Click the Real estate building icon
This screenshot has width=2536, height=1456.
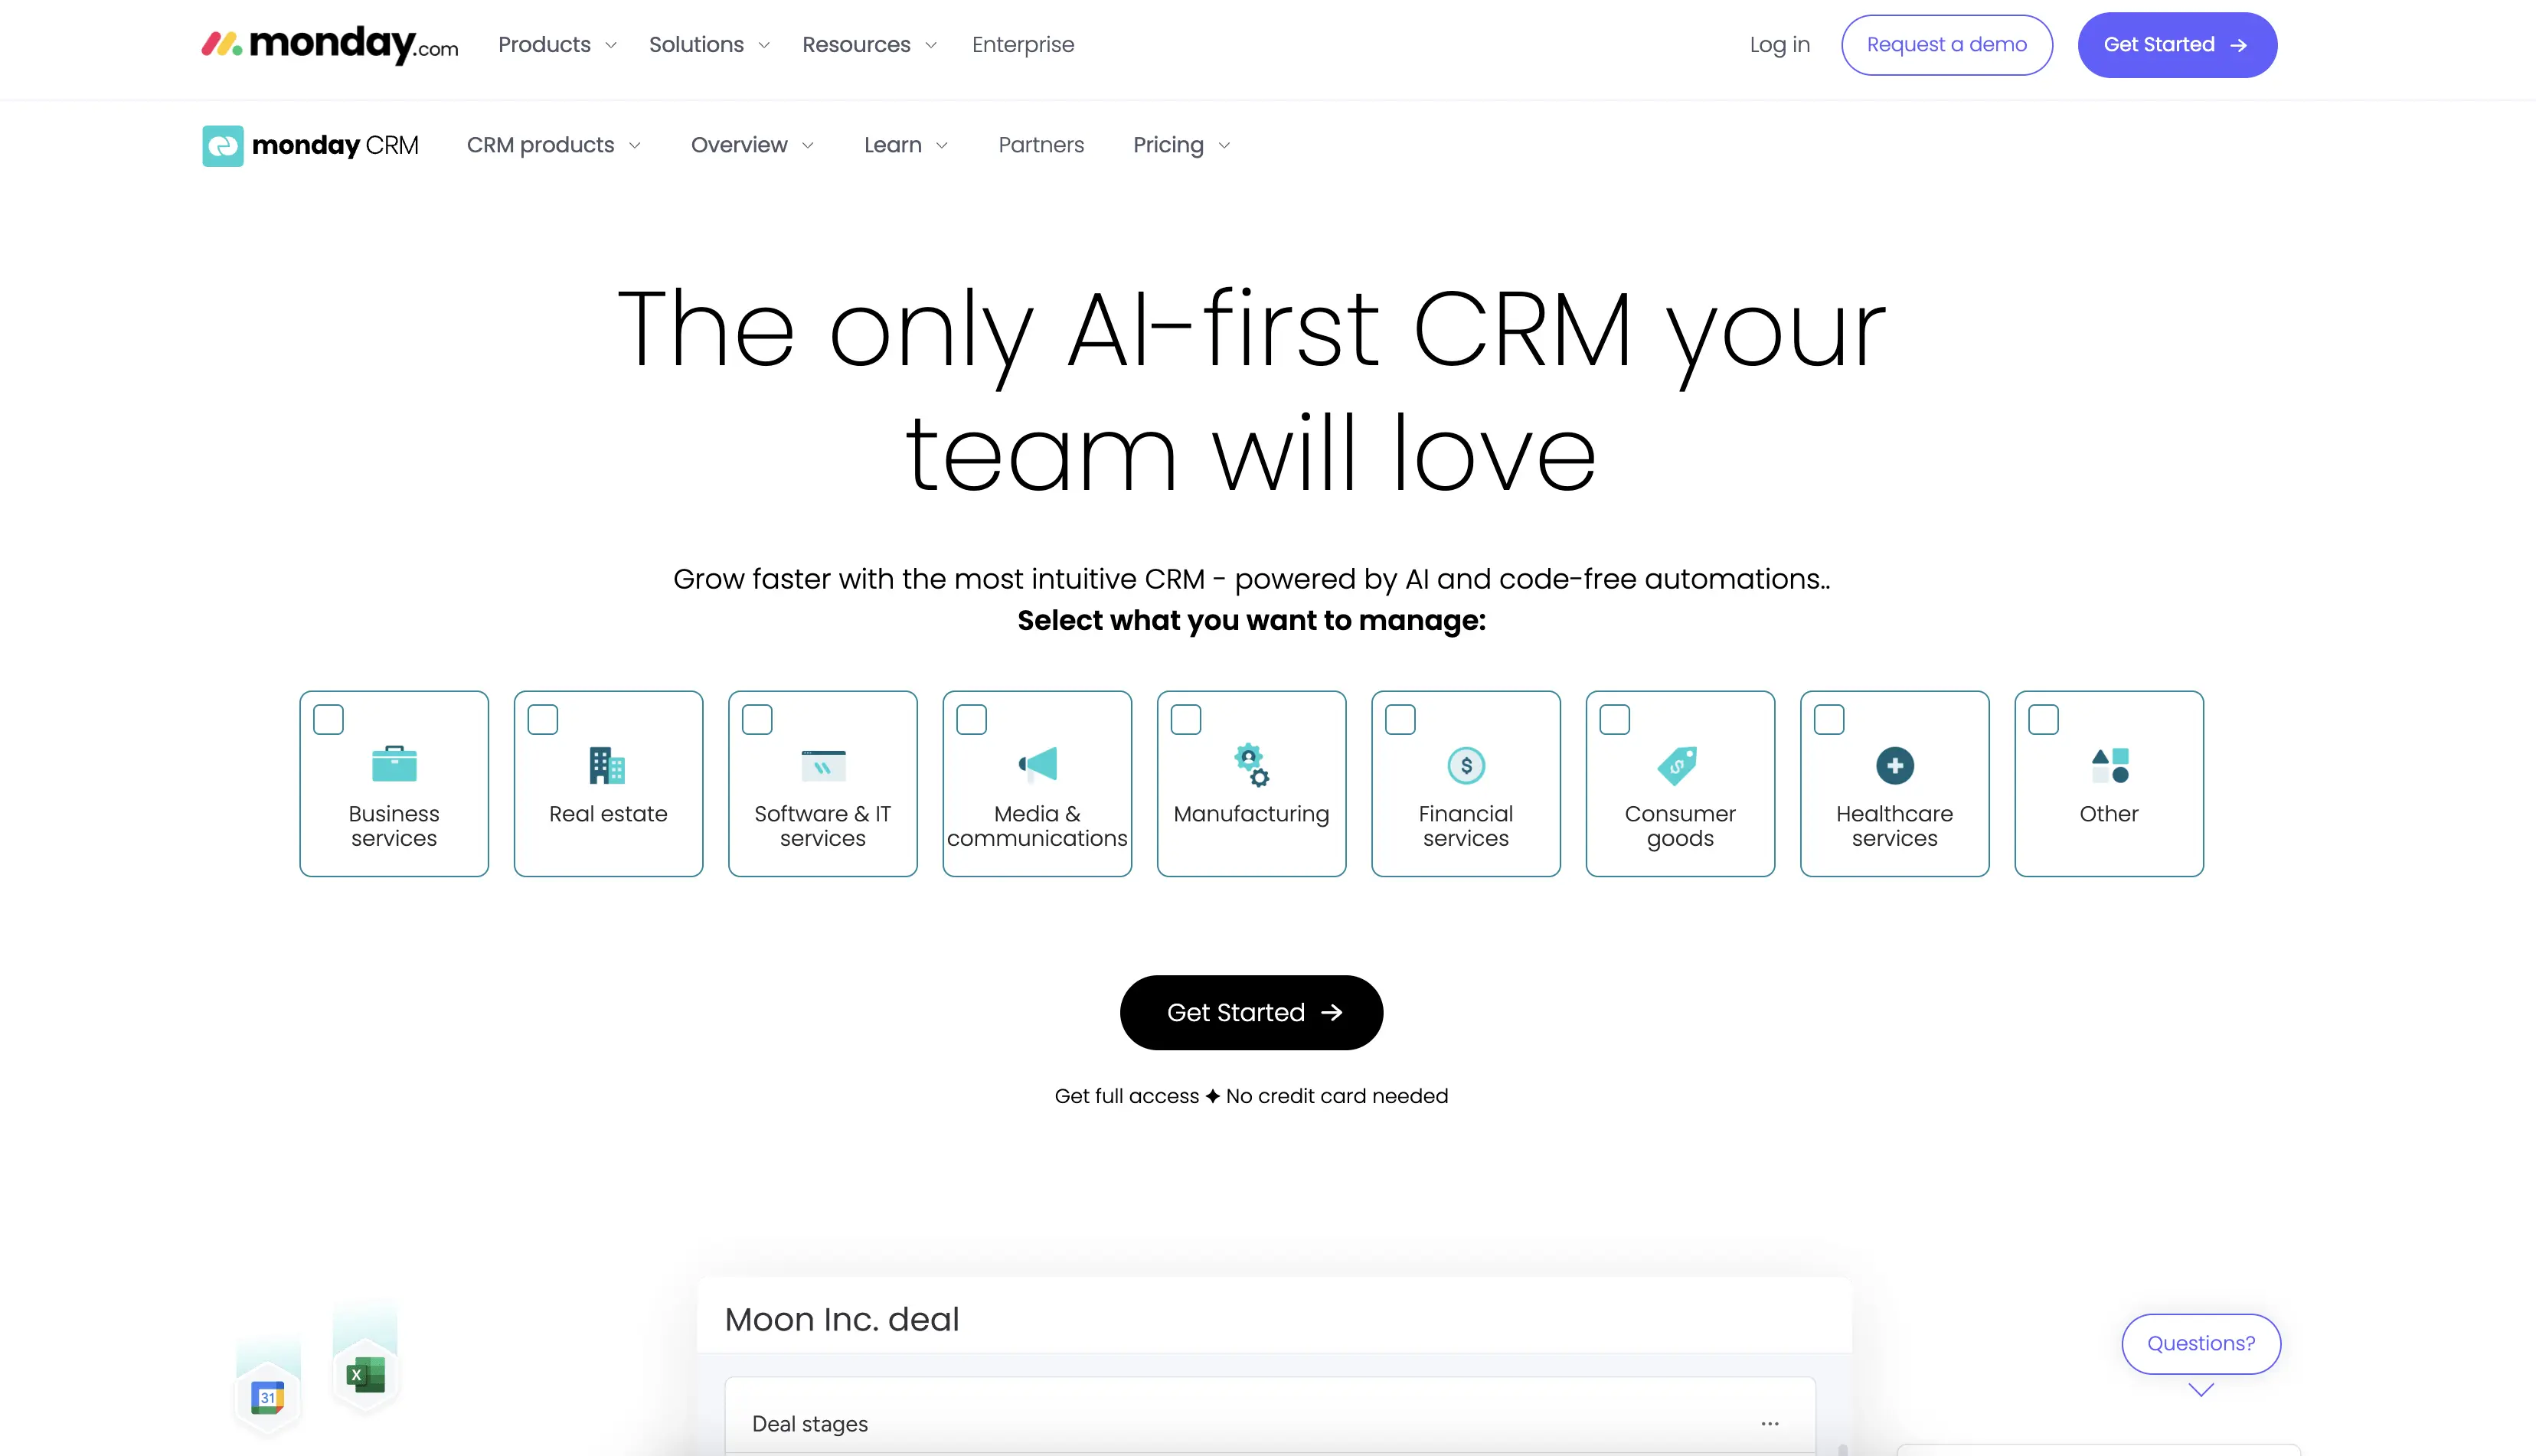[607, 765]
